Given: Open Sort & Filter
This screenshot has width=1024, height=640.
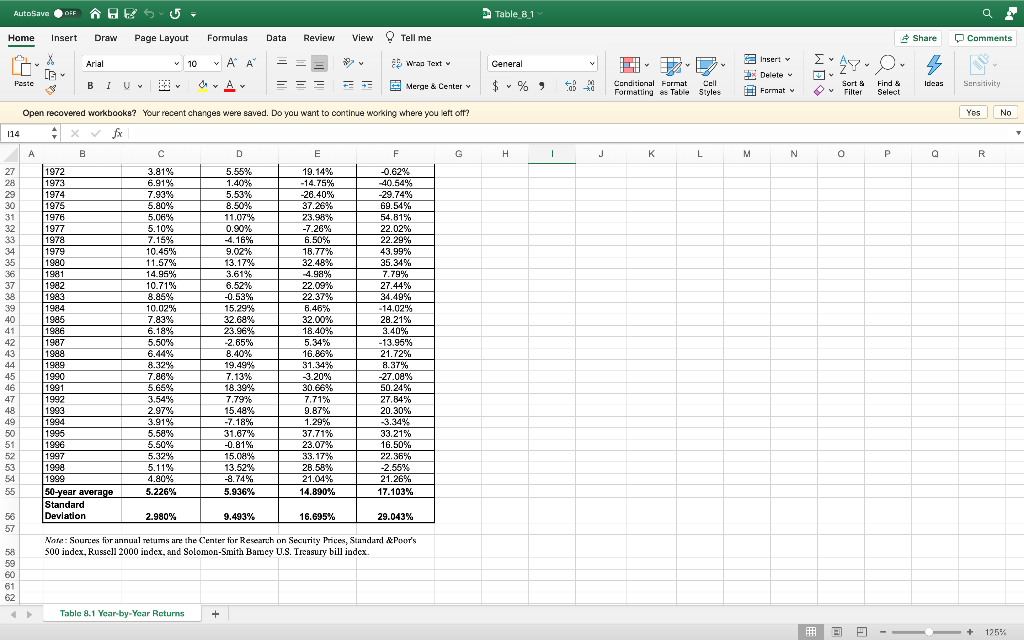Looking at the screenshot, I should (x=853, y=76).
